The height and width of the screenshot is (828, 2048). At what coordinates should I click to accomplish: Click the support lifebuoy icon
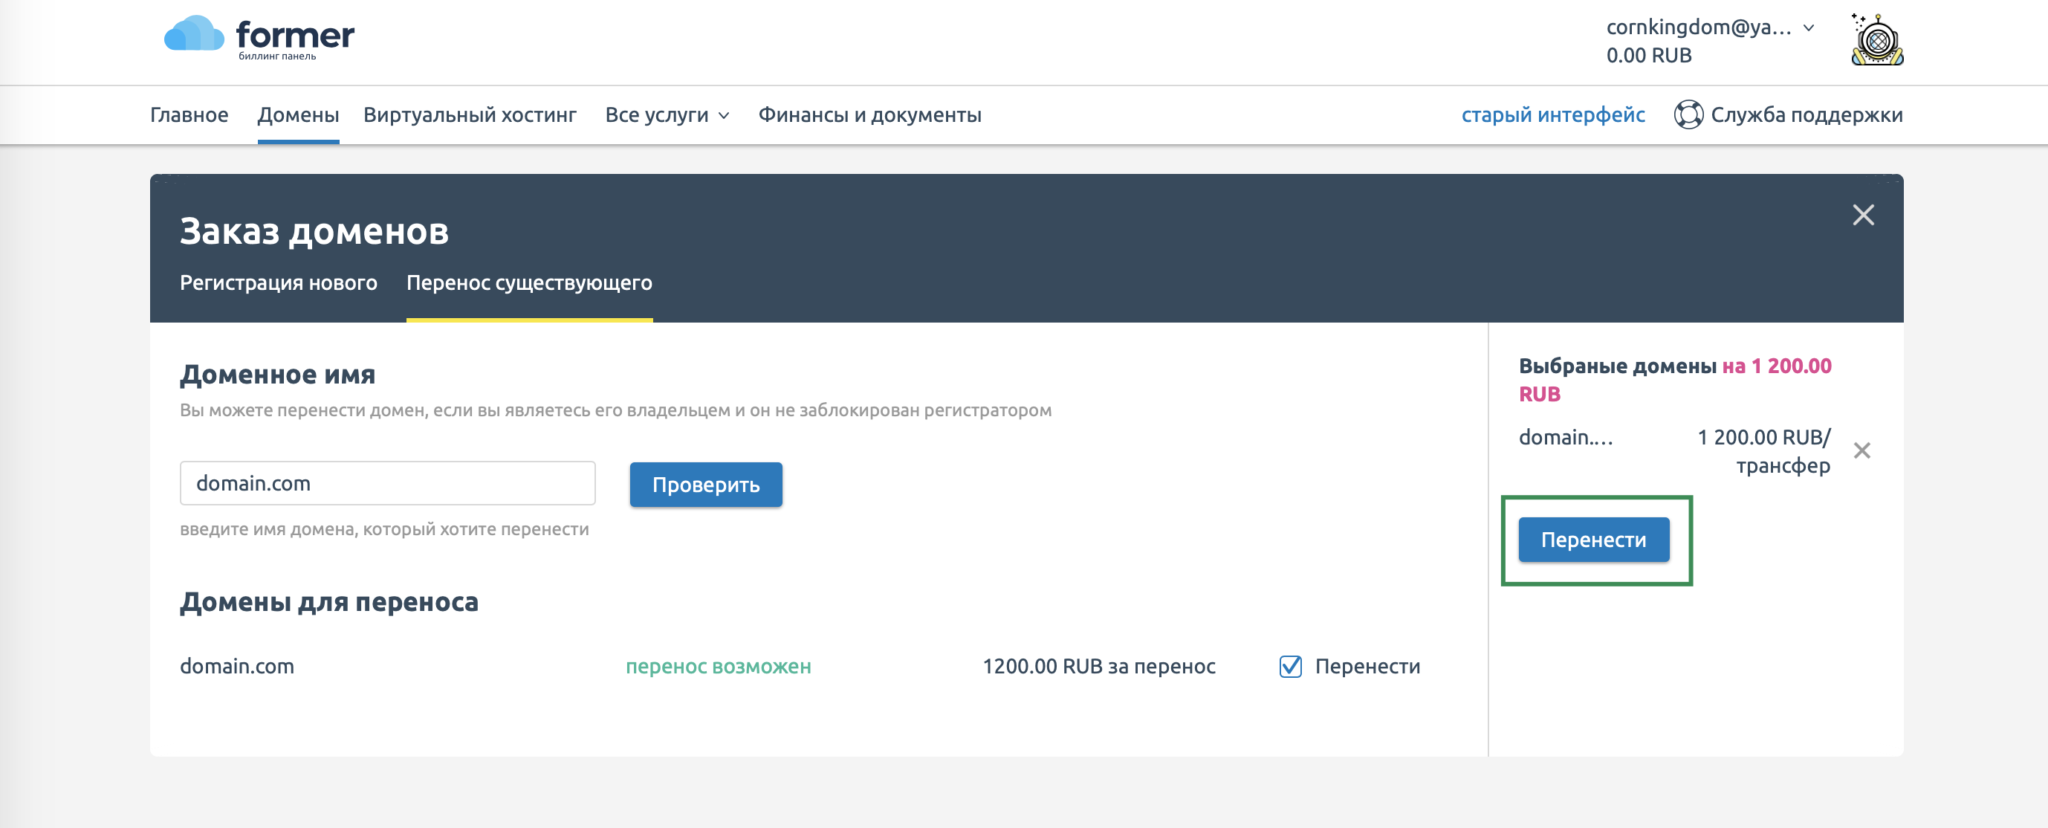pos(1688,115)
